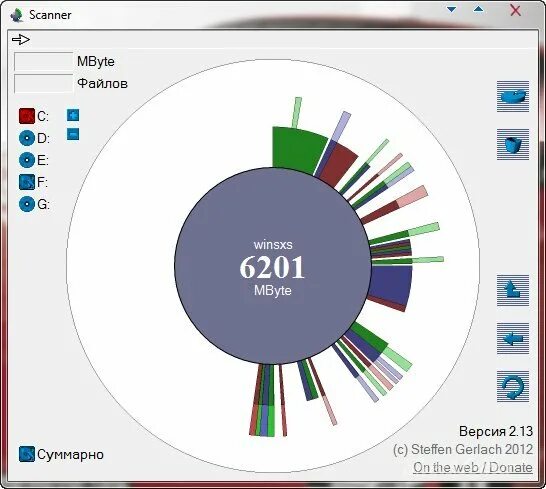The image size is (546, 489).
Task: Click the down triangle in the title bar
Action: [452, 9]
